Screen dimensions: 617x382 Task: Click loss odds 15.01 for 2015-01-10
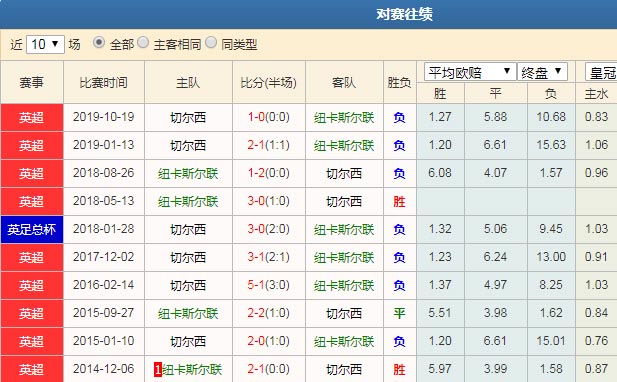click(551, 341)
